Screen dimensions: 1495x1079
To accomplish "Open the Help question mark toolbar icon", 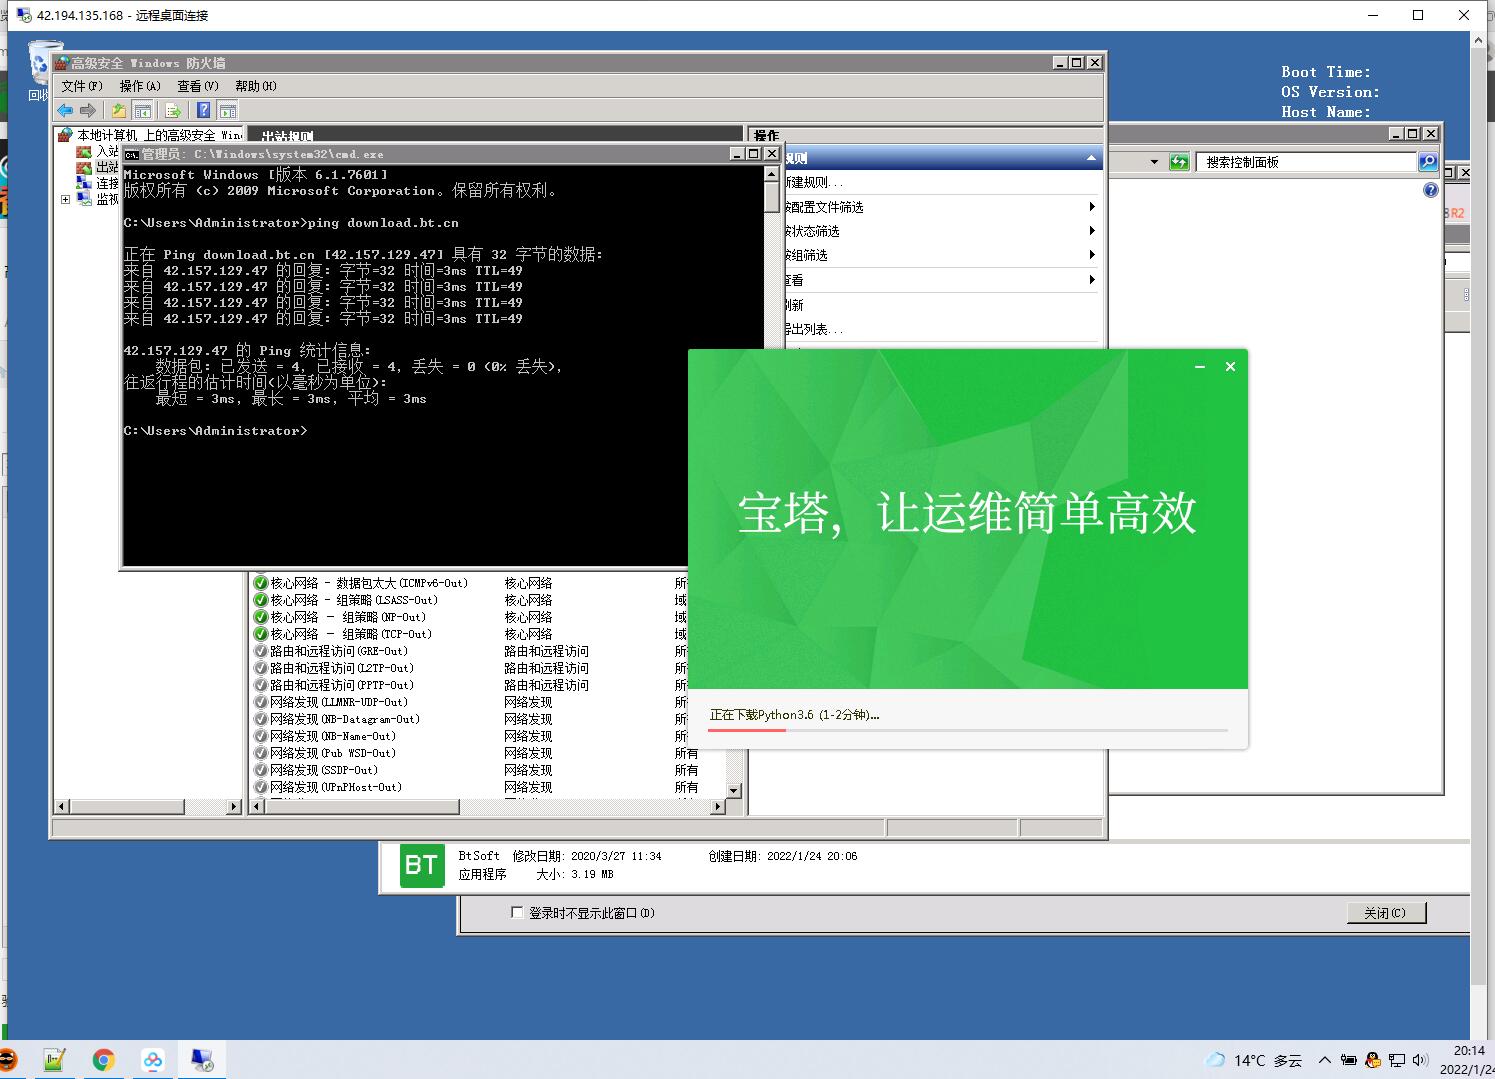I will [x=204, y=110].
